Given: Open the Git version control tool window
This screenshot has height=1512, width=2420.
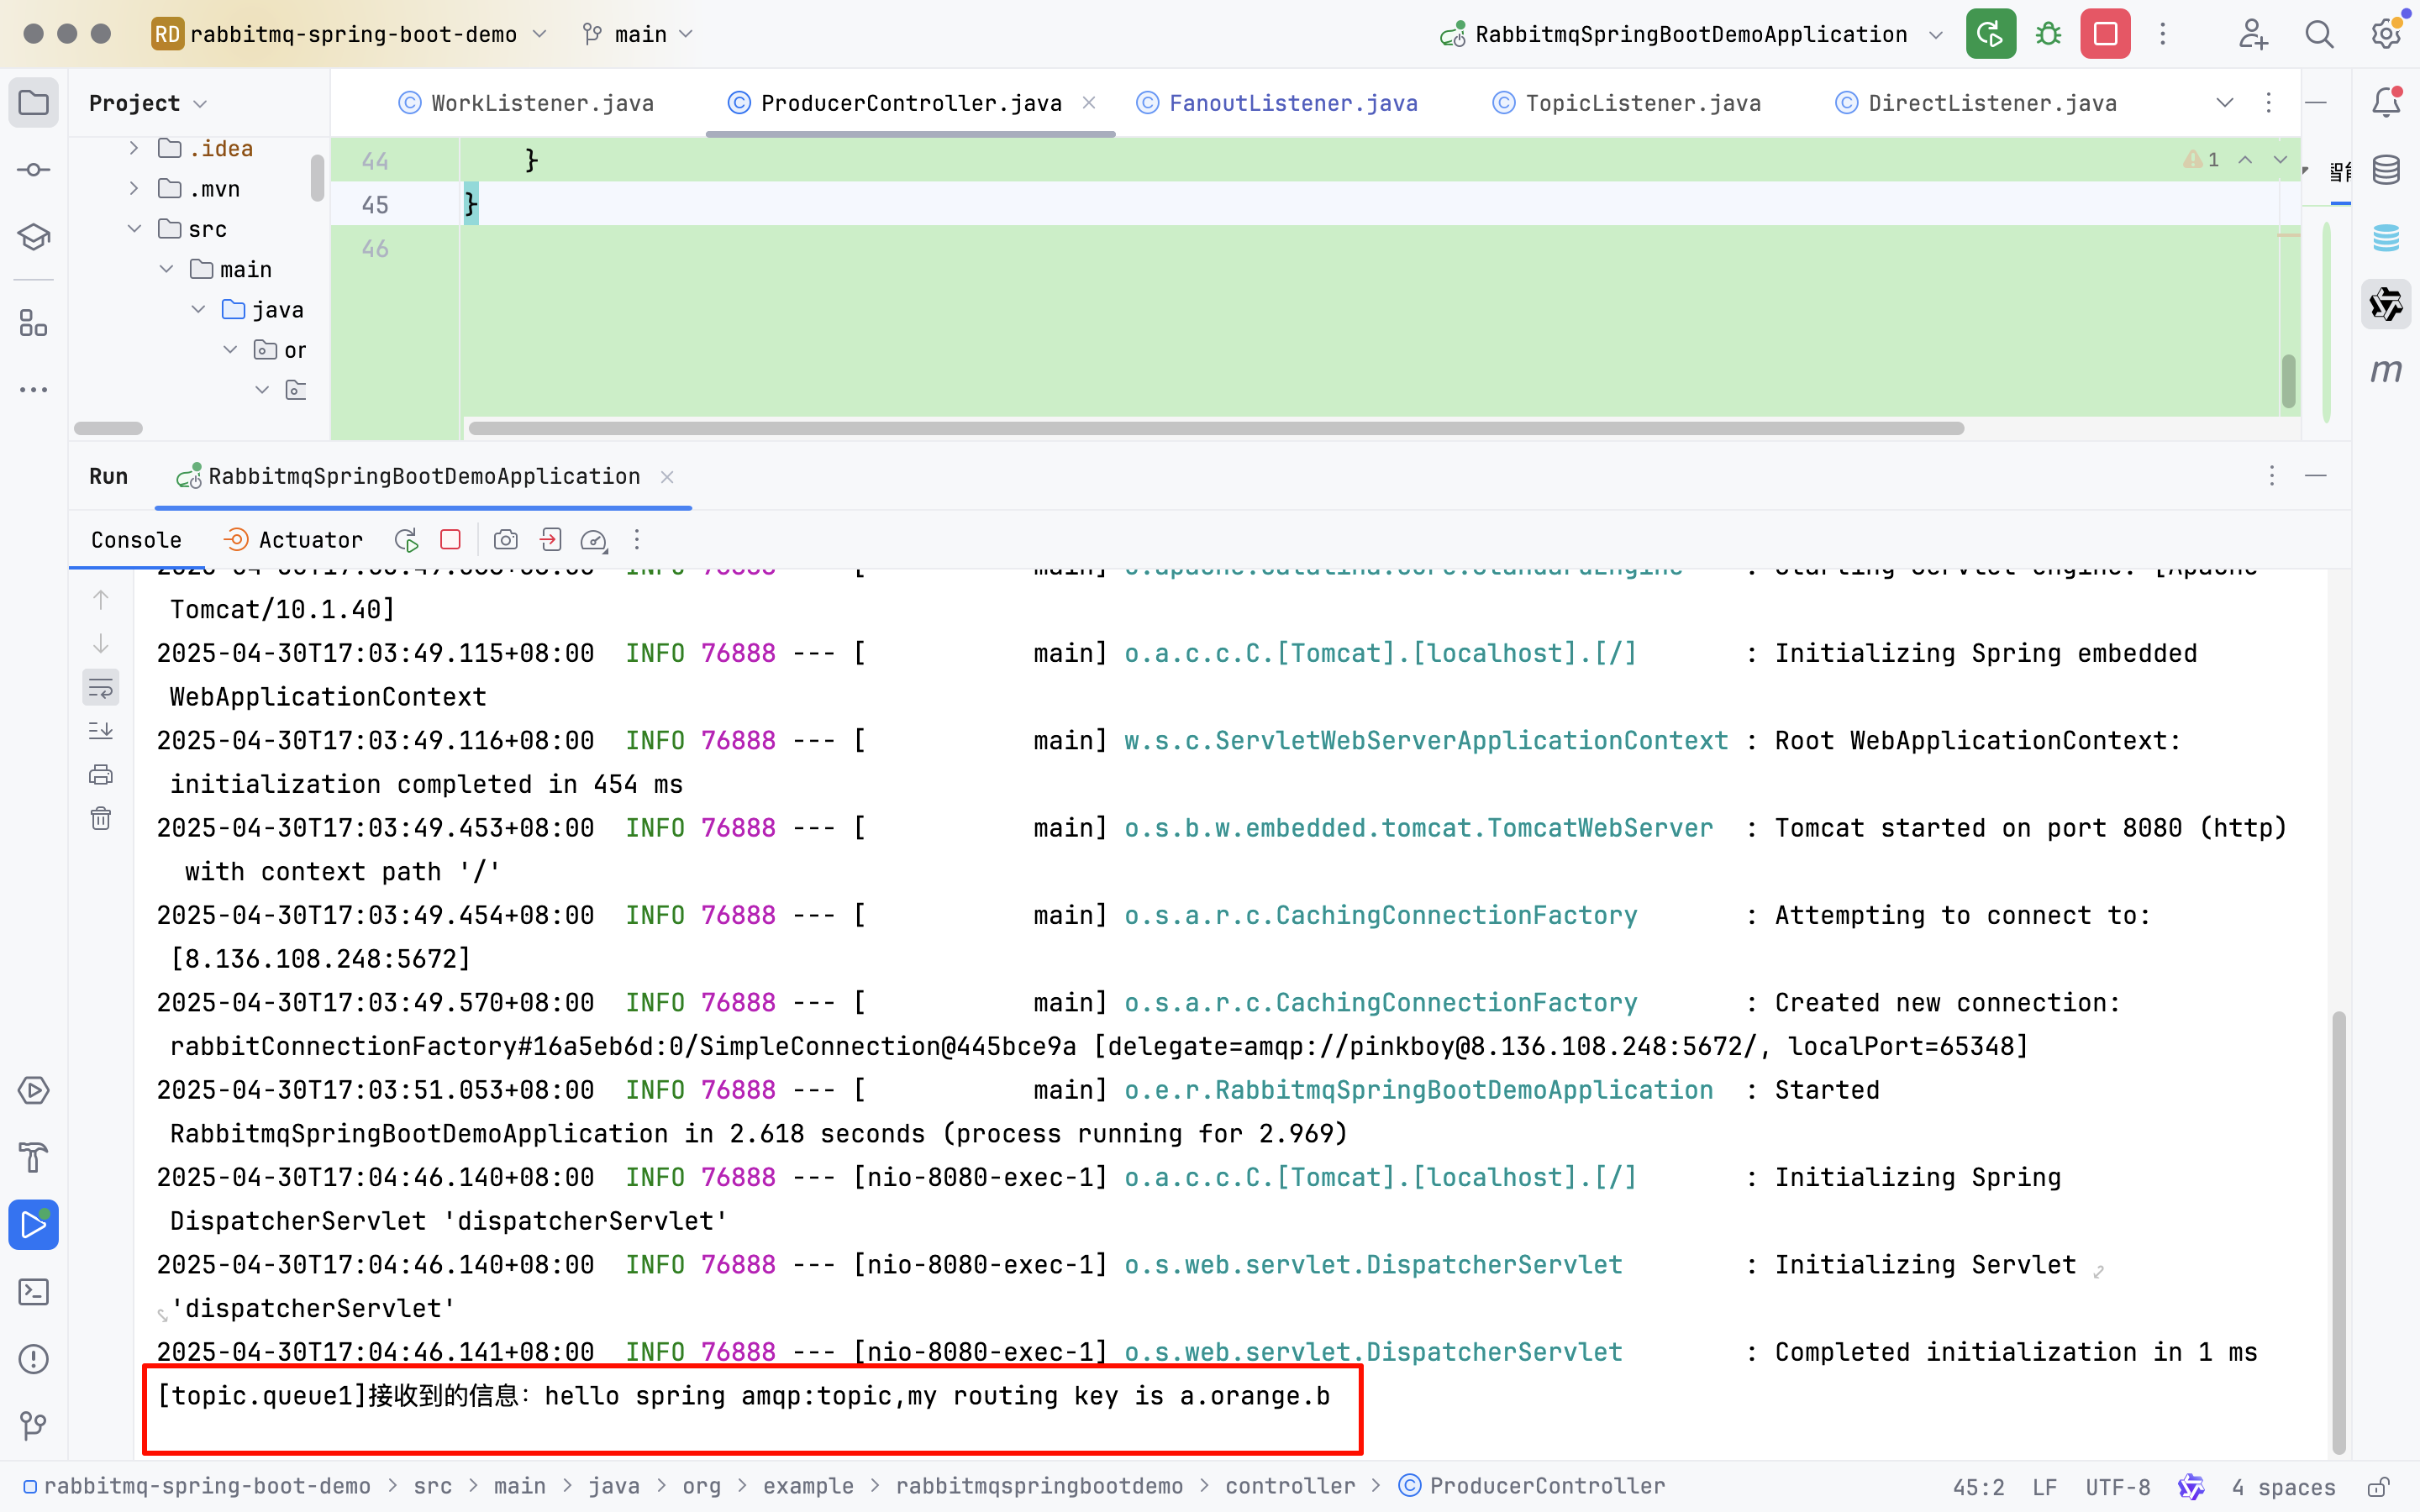Looking at the screenshot, I should coord(34,1425).
